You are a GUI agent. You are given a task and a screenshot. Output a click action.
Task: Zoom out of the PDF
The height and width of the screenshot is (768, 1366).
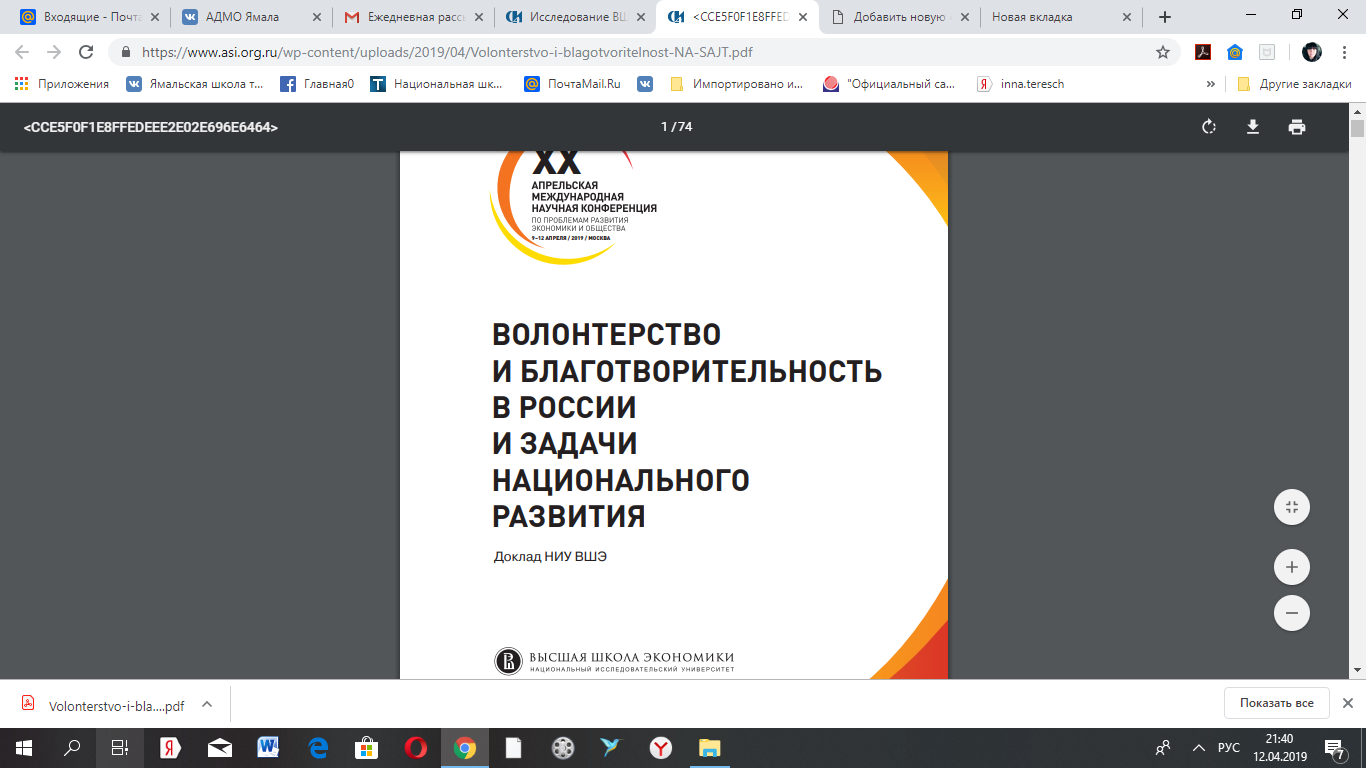coord(1291,613)
